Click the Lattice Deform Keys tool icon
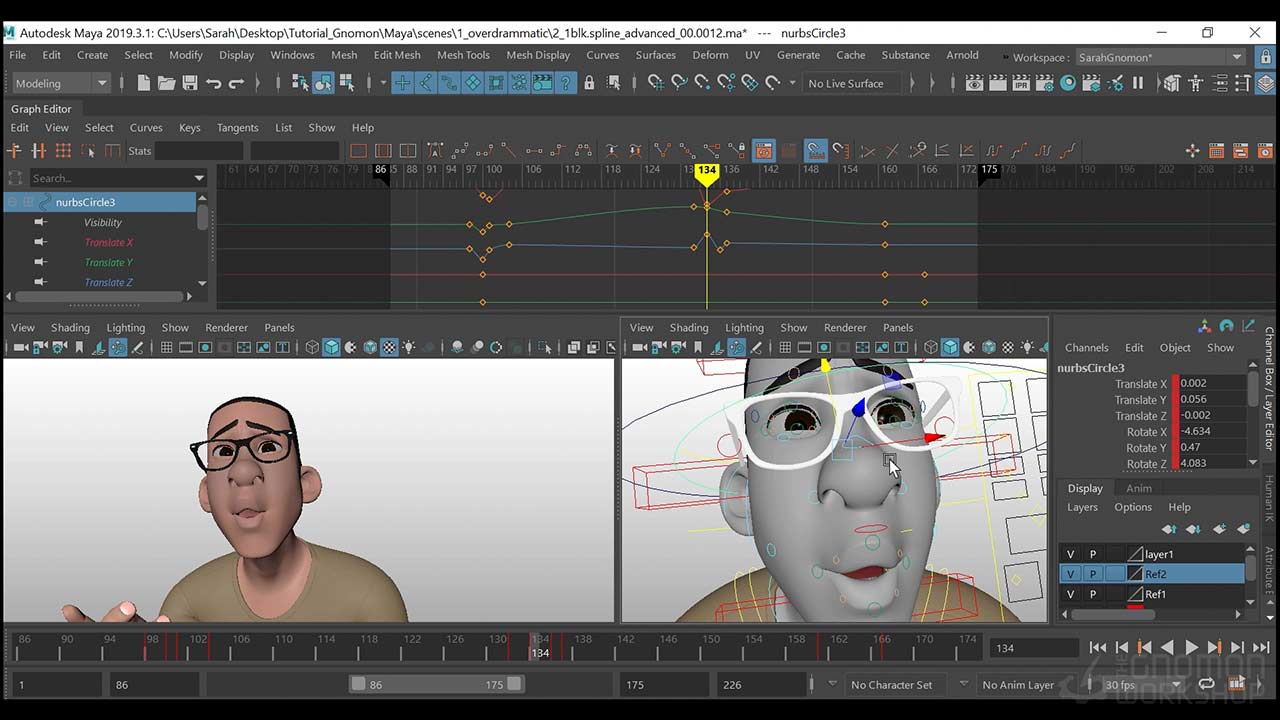Image resolution: width=1280 pixels, height=720 pixels. (63, 151)
